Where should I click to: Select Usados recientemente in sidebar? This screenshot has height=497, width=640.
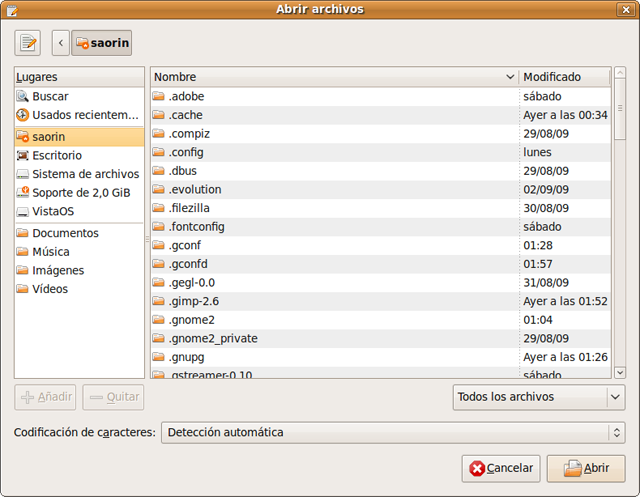82,115
